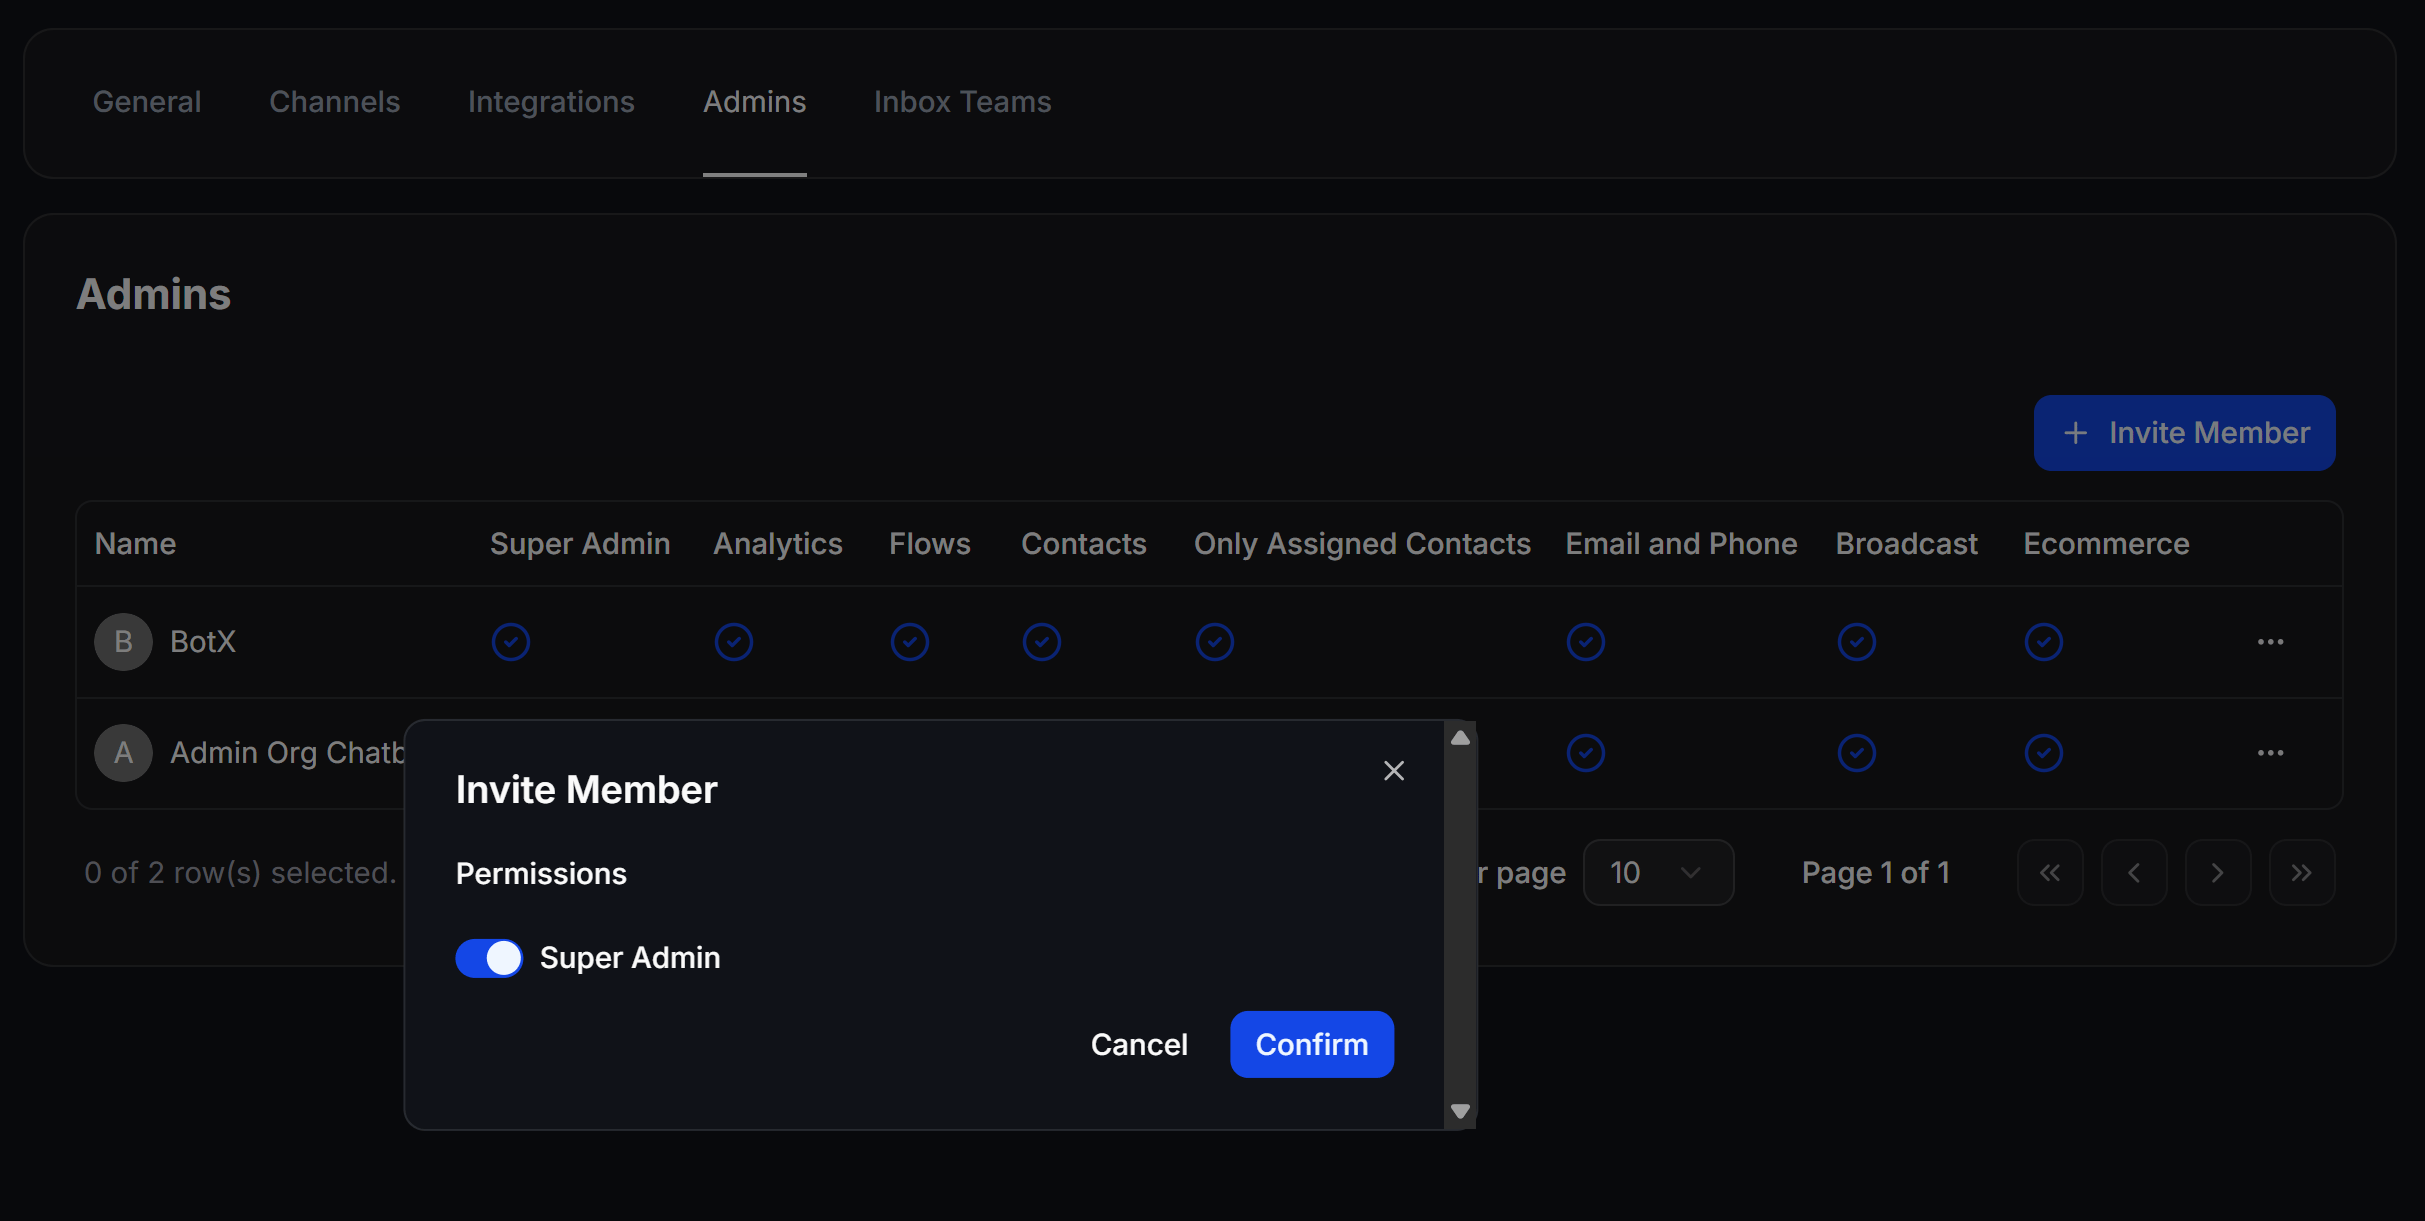Click the Admin Org Chatbot name text
2425x1221 pixels.
(x=287, y=753)
